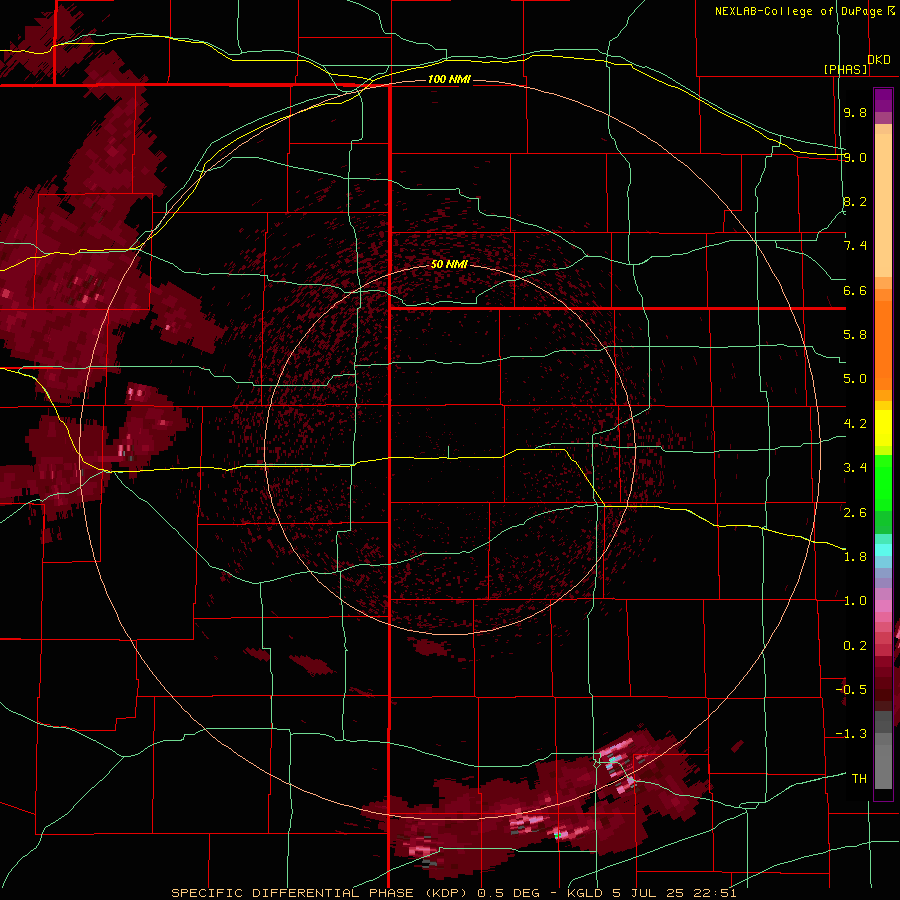Click the TH threshold label on the scale
The image size is (900, 900).
(x=859, y=779)
